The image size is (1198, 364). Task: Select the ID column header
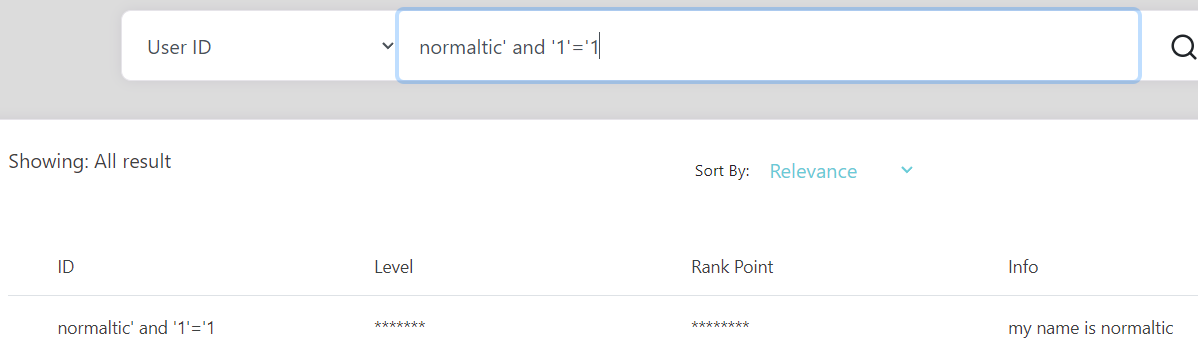[x=66, y=267]
